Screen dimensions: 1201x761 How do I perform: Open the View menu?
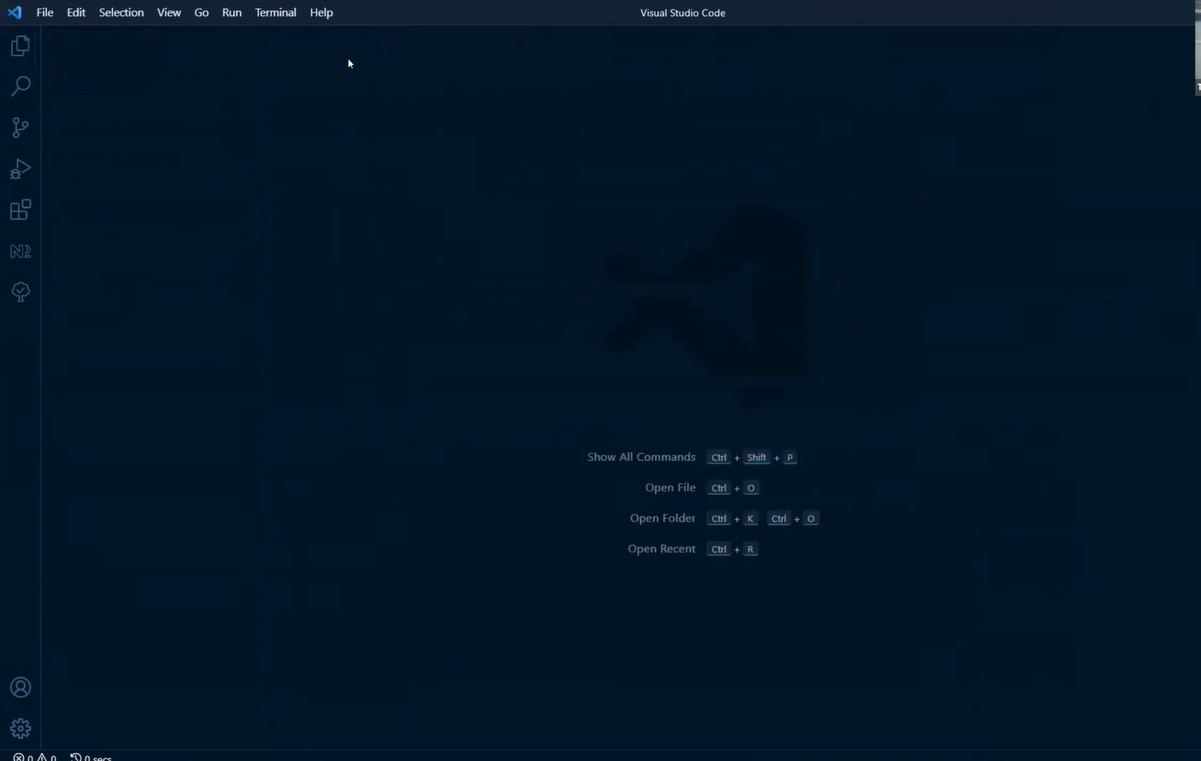point(169,13)
